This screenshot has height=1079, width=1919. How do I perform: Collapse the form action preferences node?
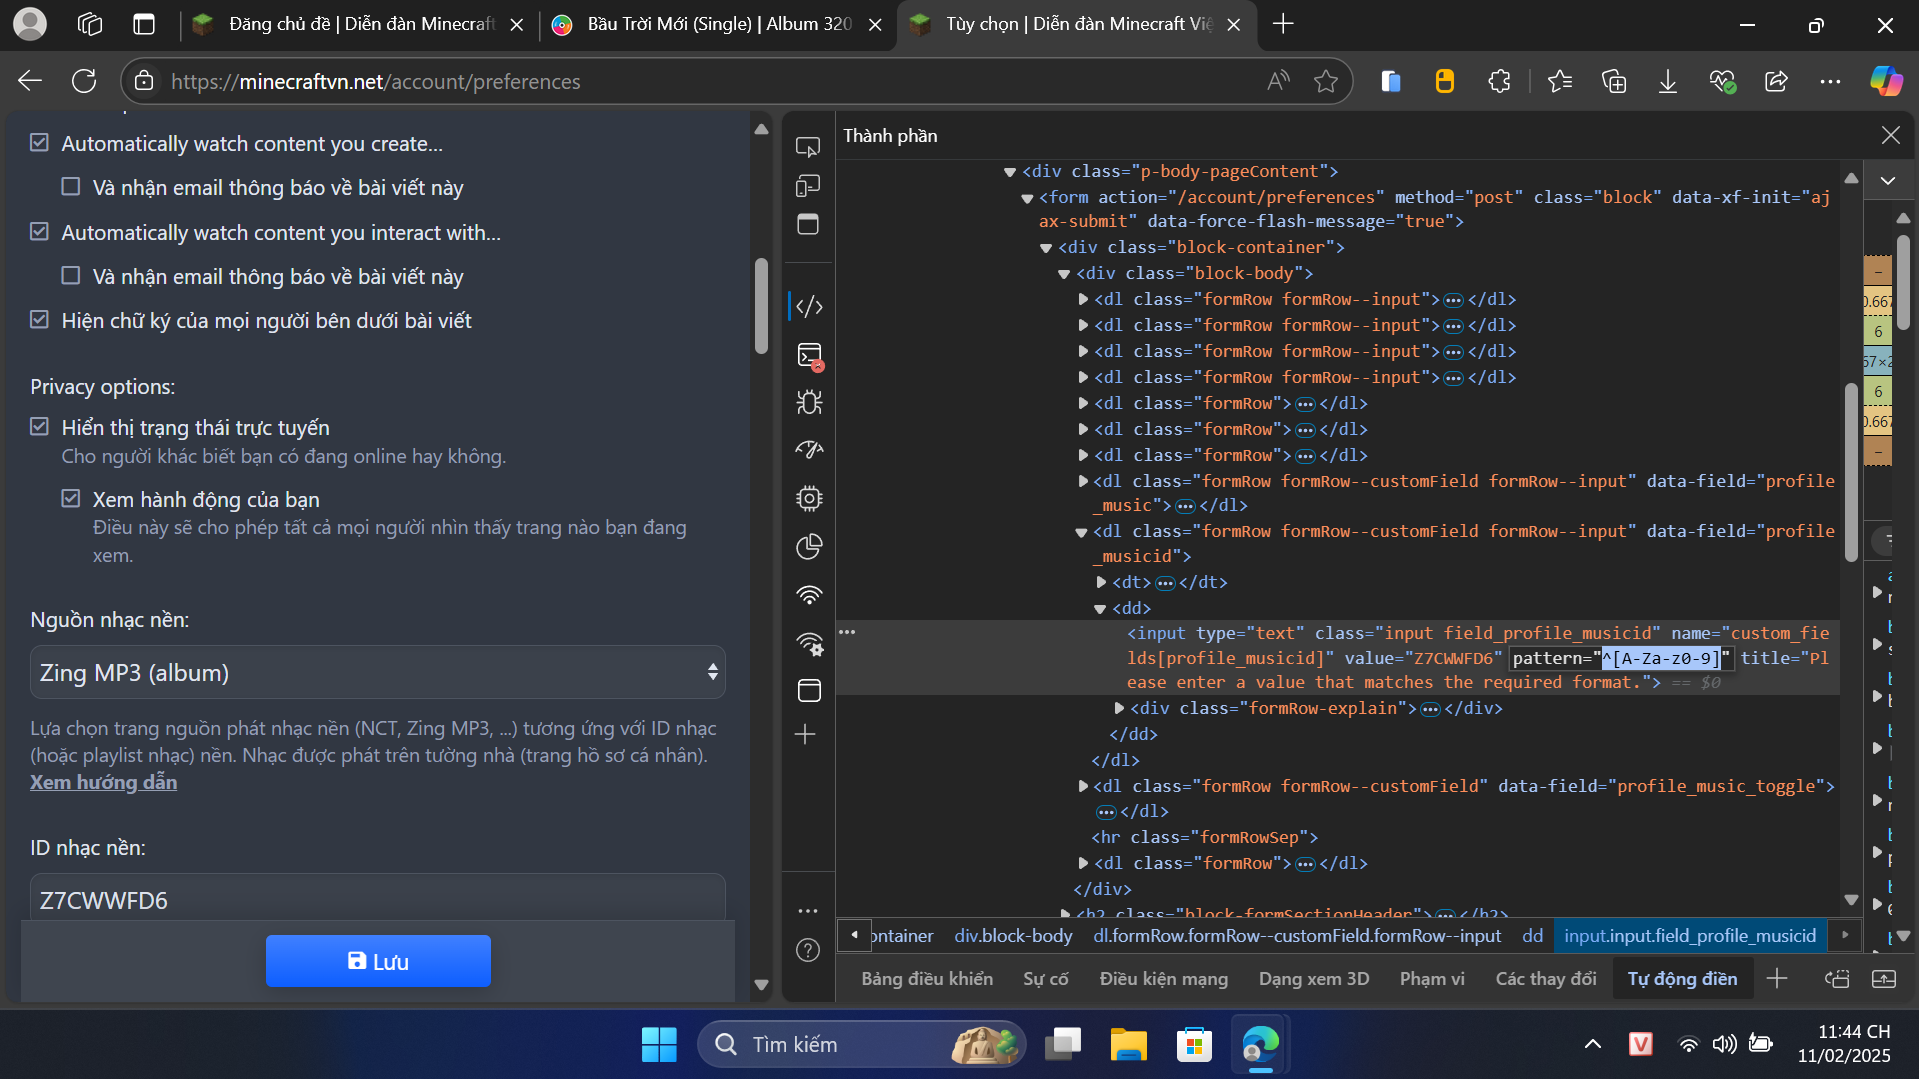click(1027, 198)
